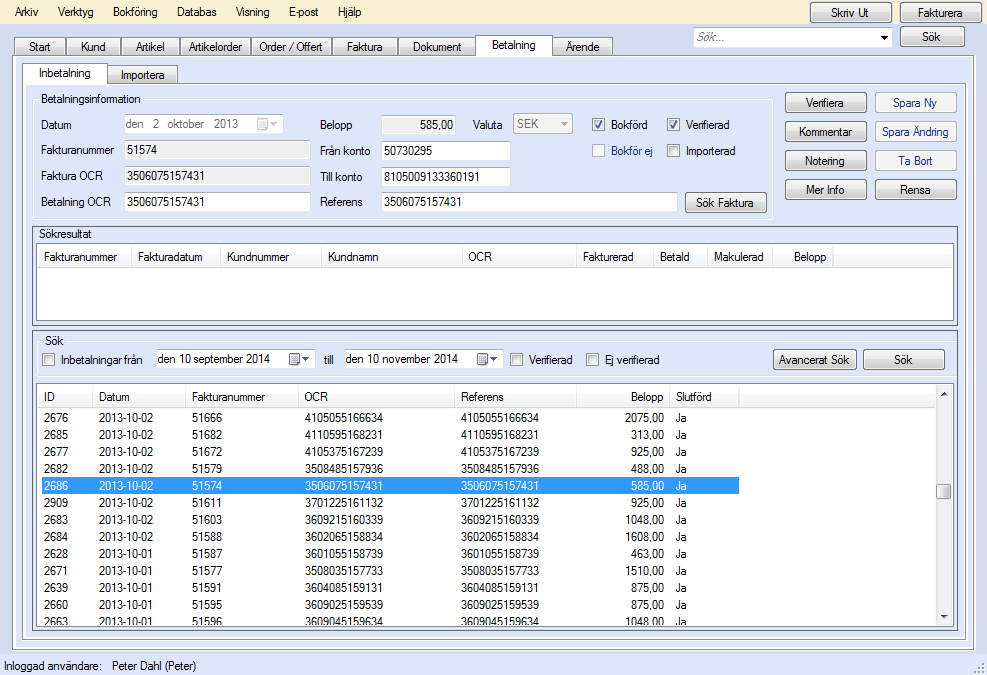Open the Verktyg menu

(x=76, y=12)
